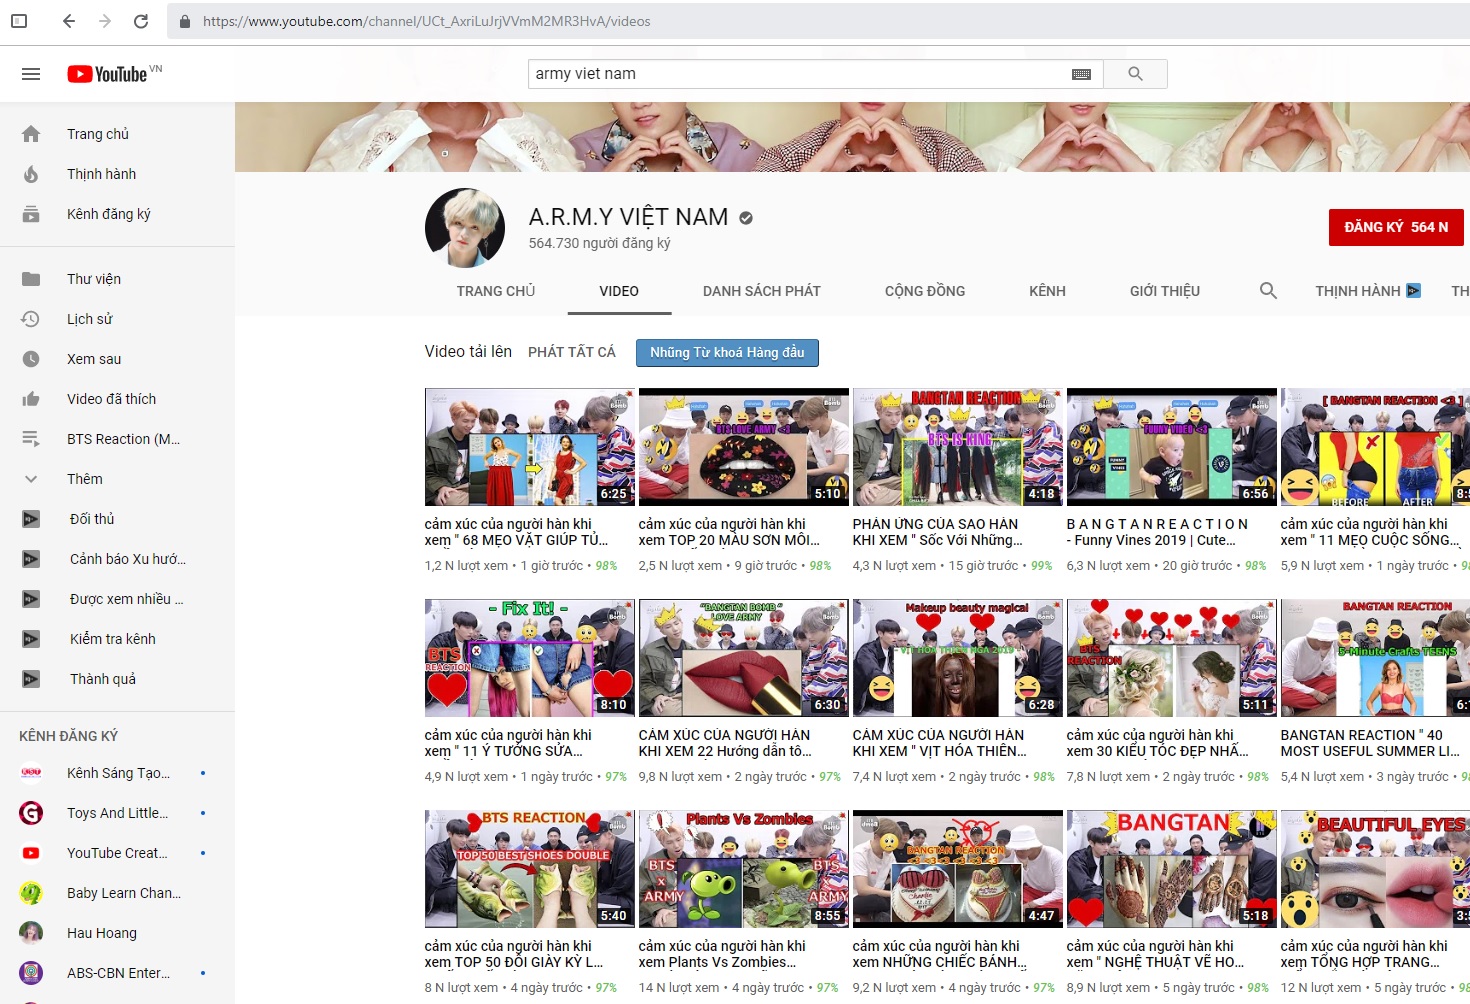
Task: Select the VIDEO channel tab
Action: click(619, 291)
